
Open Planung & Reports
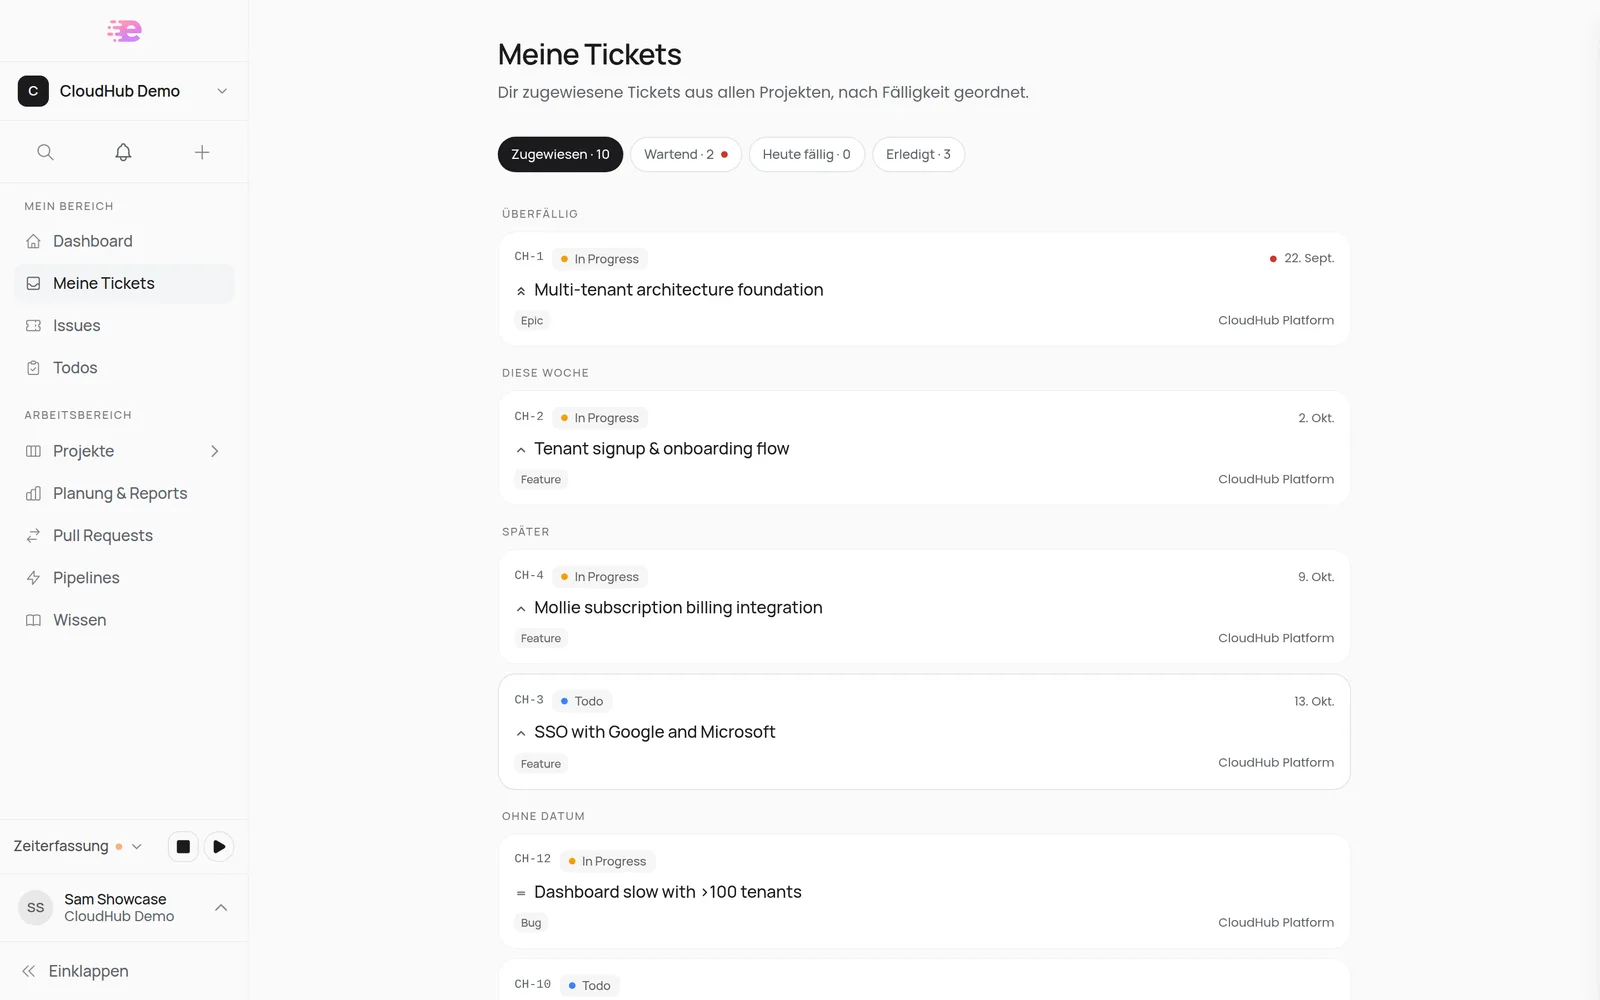point(124,493)
